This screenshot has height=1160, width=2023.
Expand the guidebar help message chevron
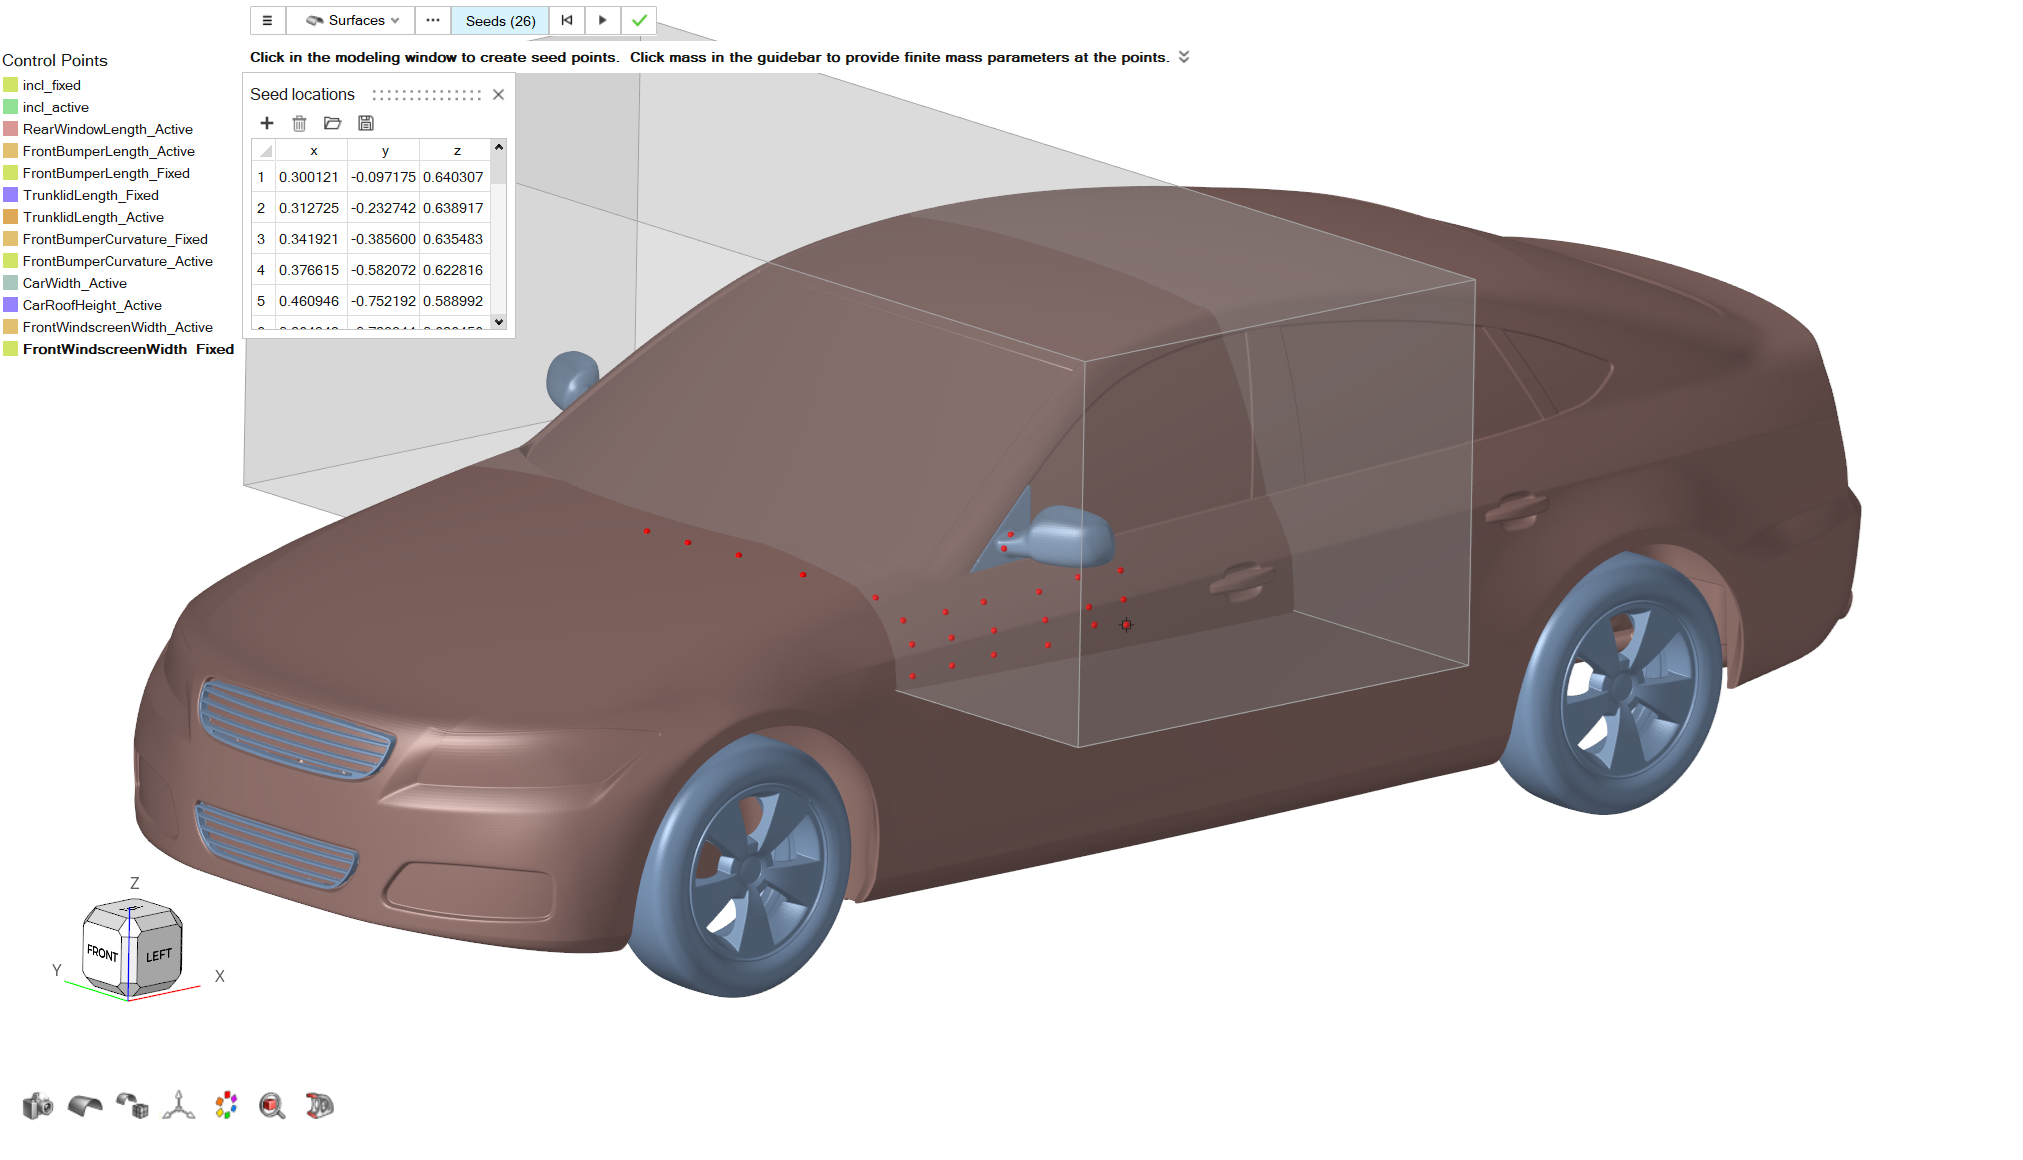1184,57
